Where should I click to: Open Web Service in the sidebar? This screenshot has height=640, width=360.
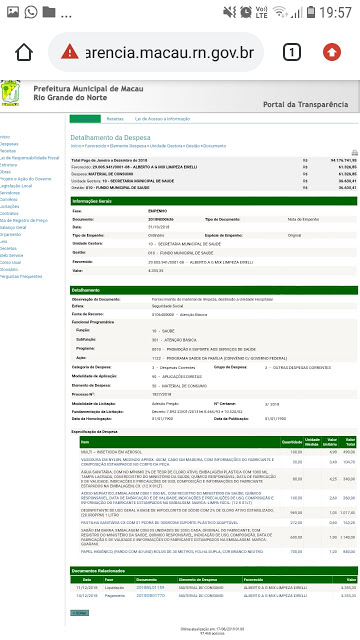[x=12, y=255]
